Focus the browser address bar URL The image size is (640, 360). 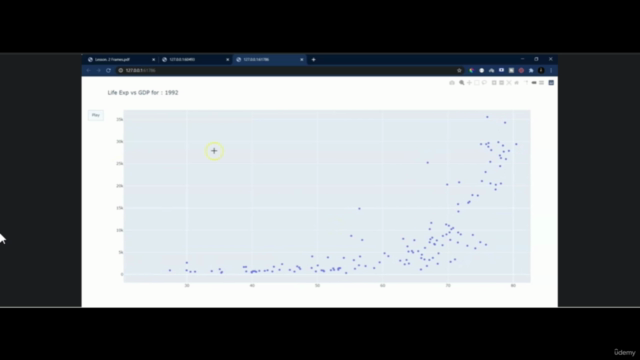click(140, 71)
